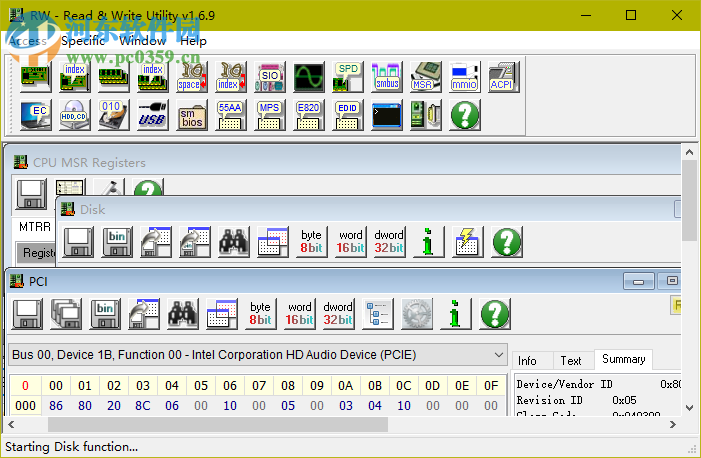Open the EDID tool icon
This screenshot has width=701, height=458.
point(347,114)
